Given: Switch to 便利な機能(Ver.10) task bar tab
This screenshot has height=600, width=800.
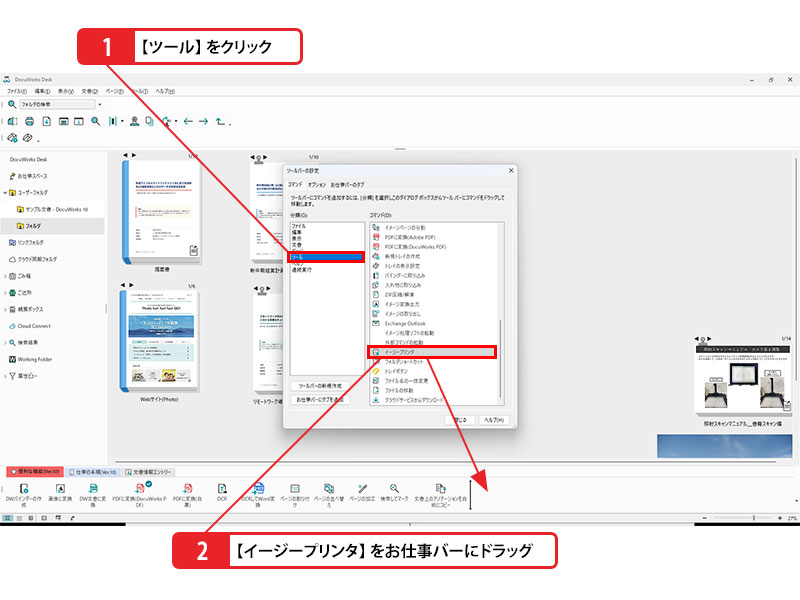Looking at the screenshot, I should [35, 471].
